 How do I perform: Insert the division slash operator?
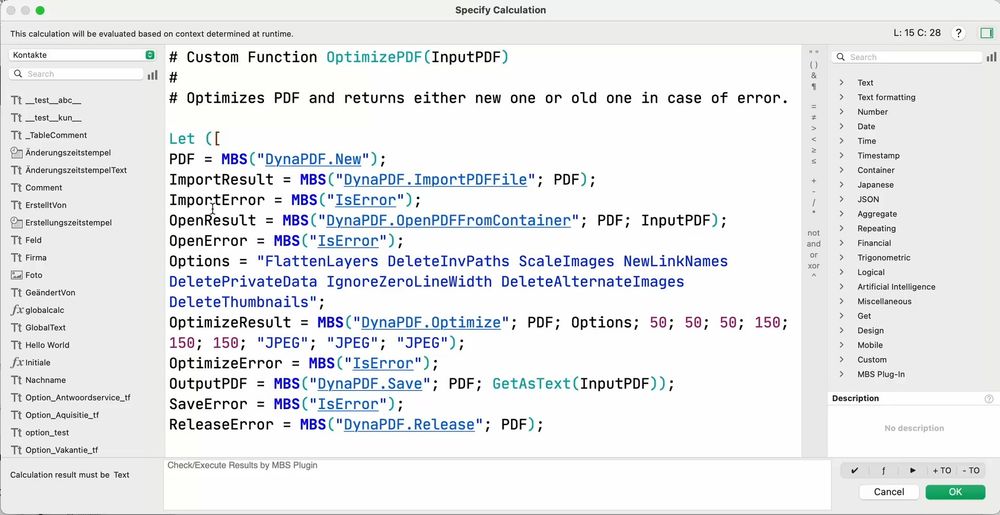point(814,202)
